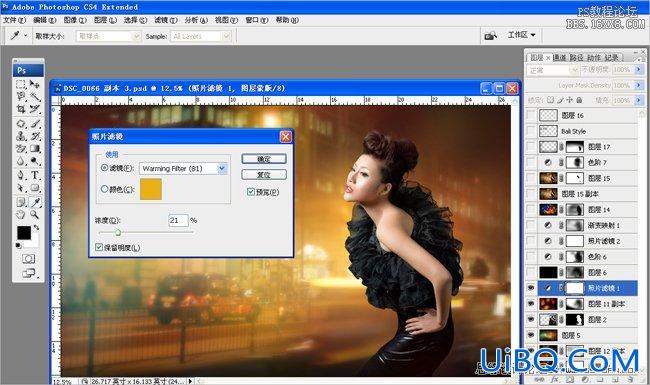Select the Zoom tool

point(35,214)
